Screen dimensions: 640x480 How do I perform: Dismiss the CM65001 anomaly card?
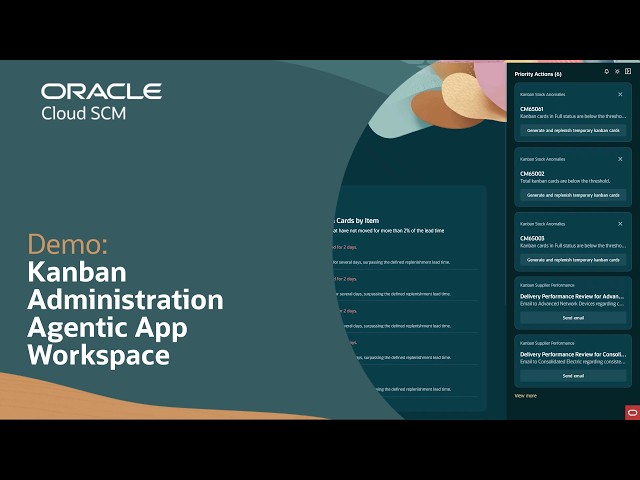[620, 94]
